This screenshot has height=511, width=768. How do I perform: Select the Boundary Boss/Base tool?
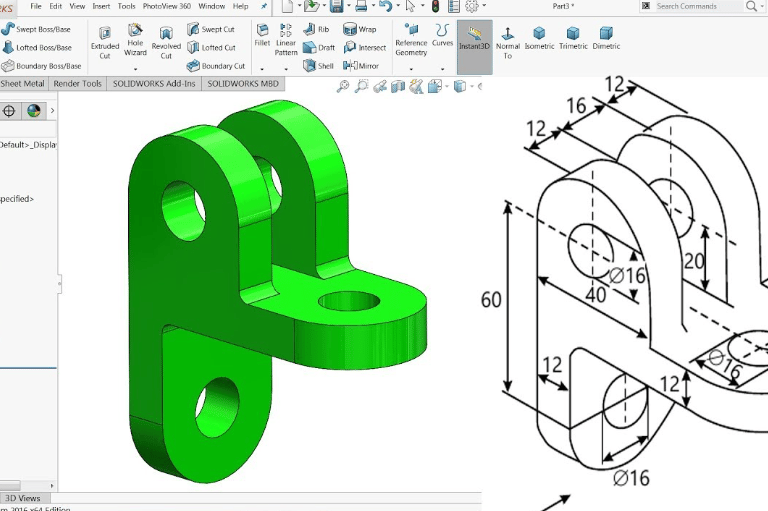pyautogui.click(x=41, y=66)
